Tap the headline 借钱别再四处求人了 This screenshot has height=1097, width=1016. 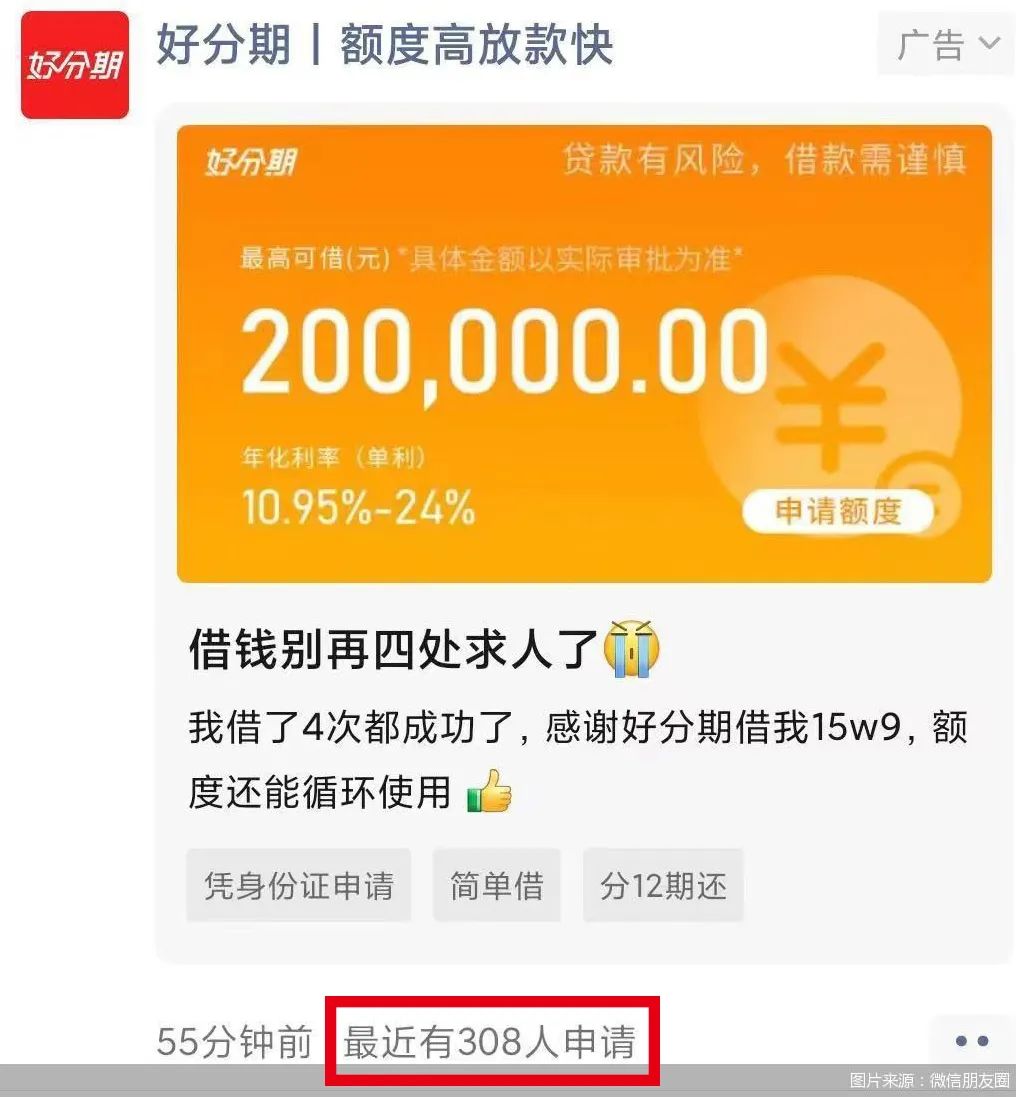[x=393, y=650]
